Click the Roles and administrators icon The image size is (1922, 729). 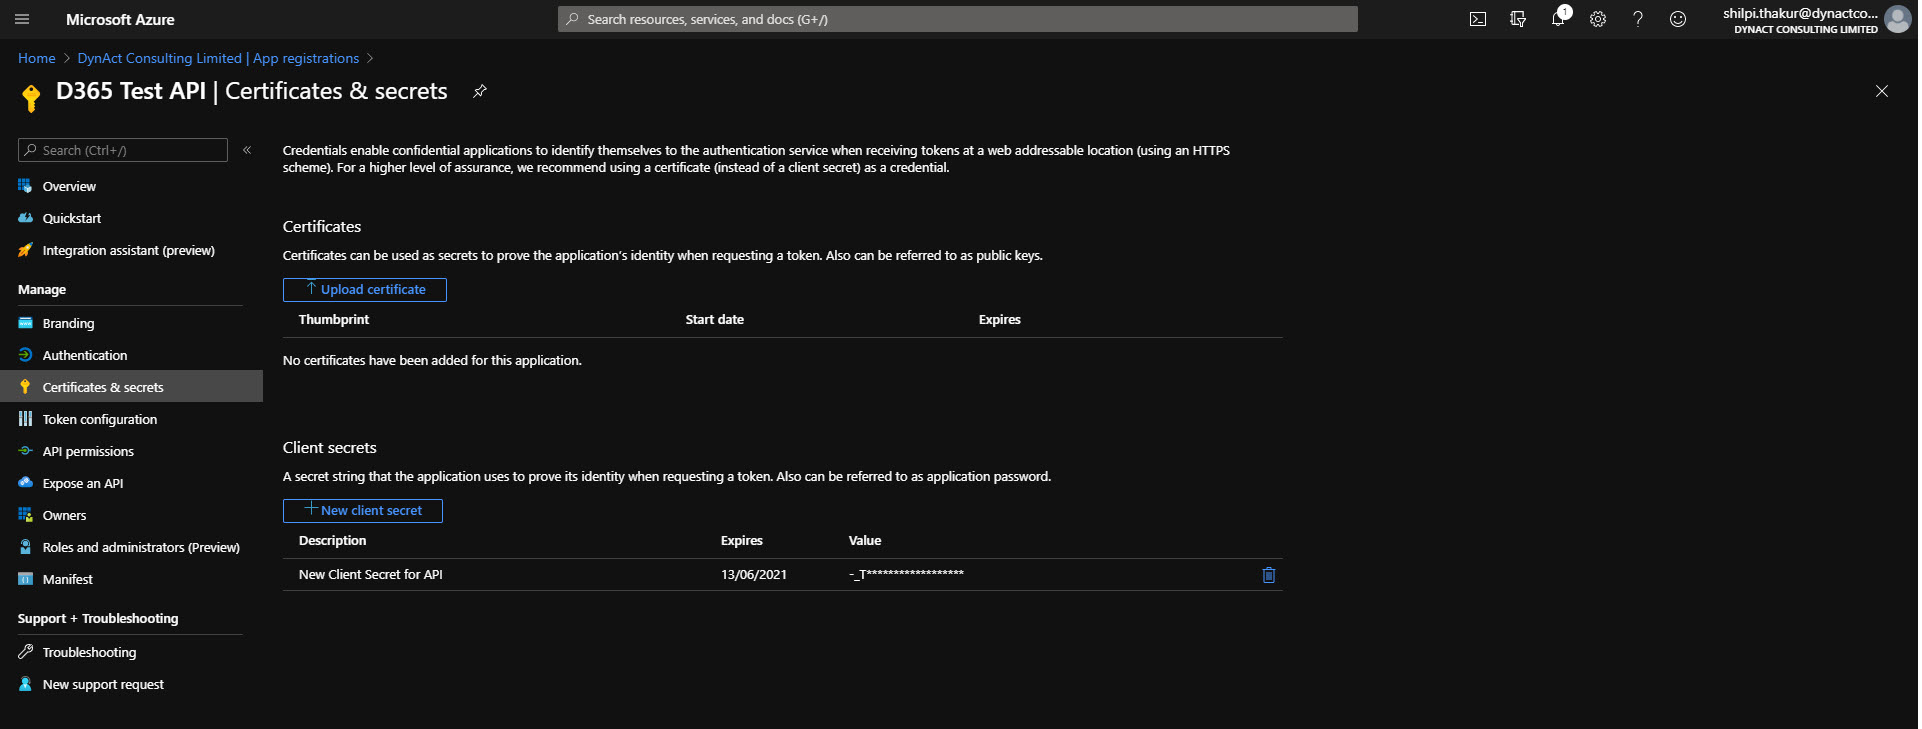(x=25, y=547)
